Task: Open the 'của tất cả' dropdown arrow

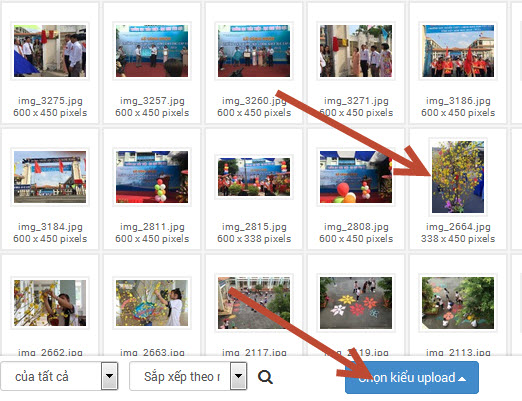Action: coord(110,376)
